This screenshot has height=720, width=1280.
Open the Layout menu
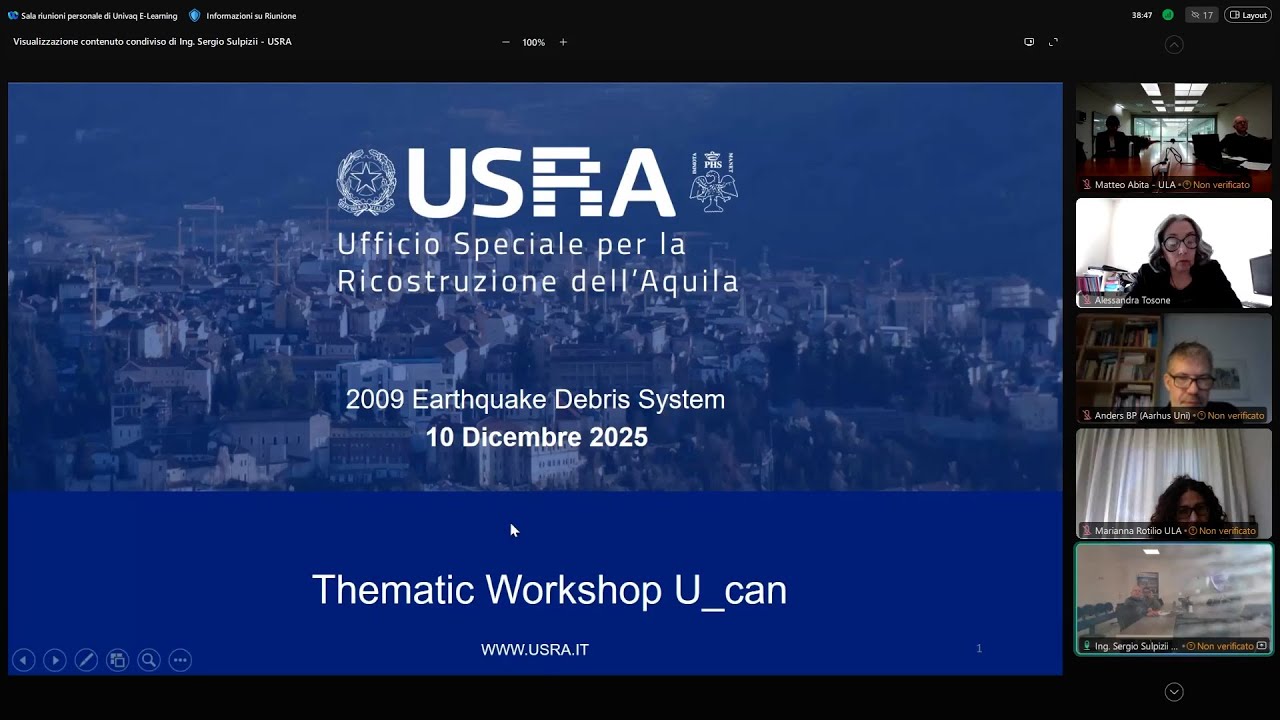pyautogui.click(x=1248, y=15)
